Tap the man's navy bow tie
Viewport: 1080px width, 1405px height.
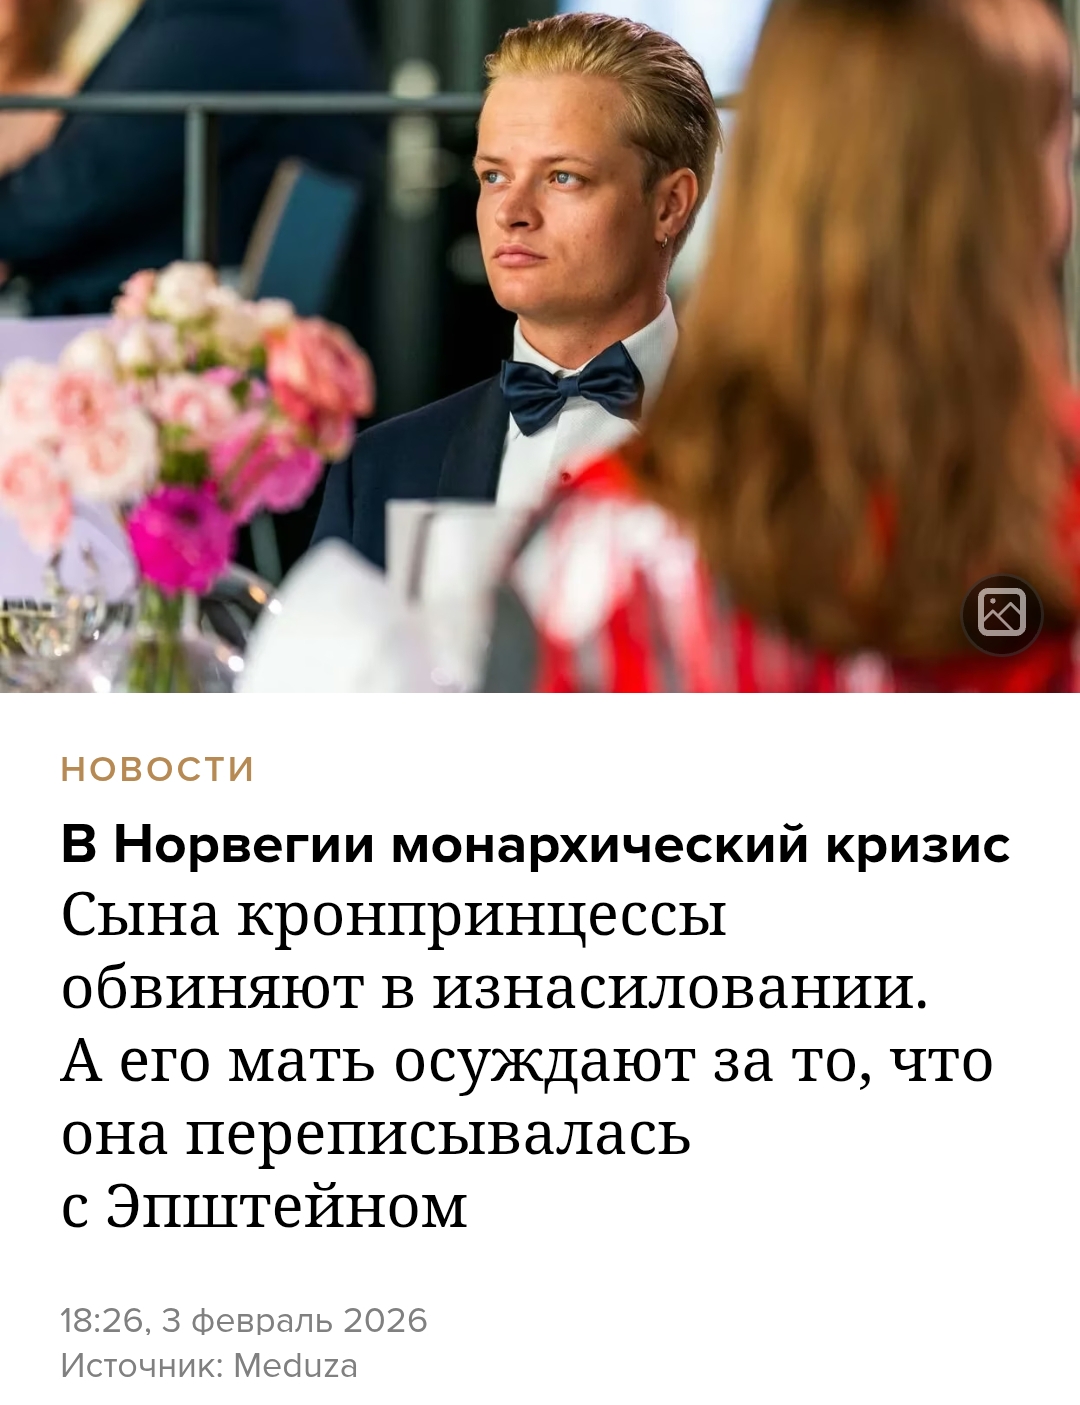tap(572, 385)
